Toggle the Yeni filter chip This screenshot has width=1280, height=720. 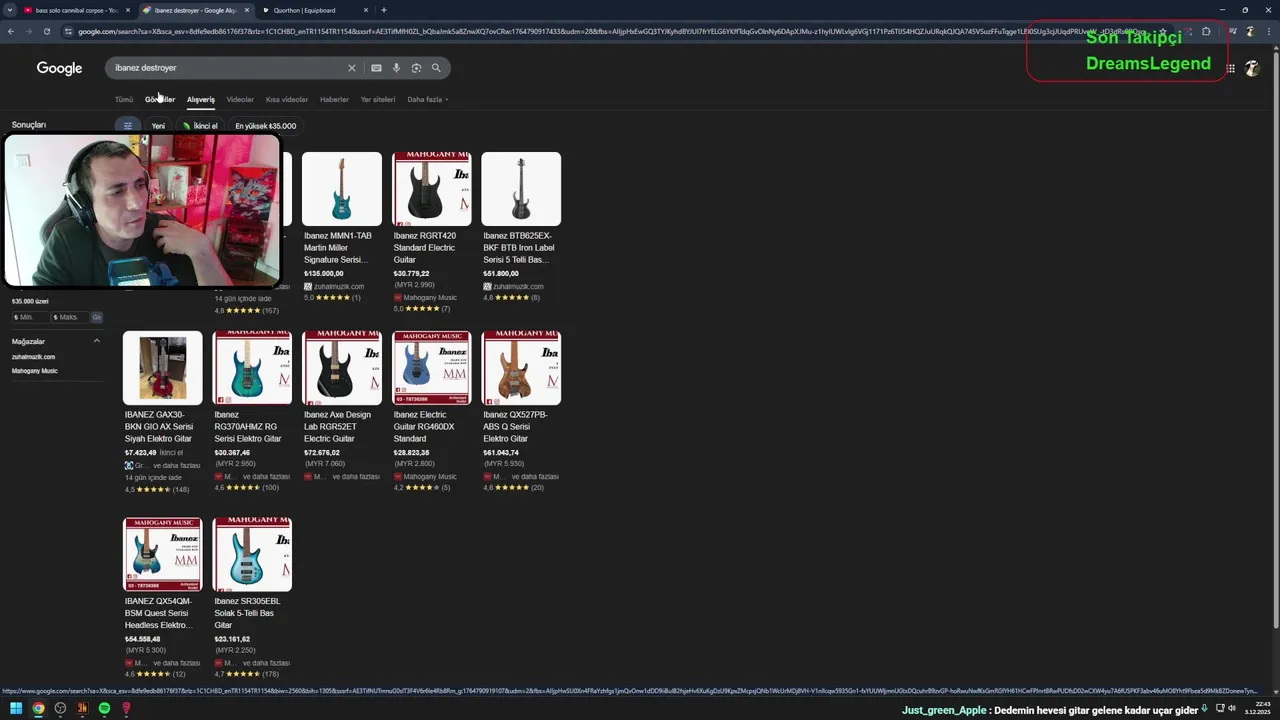(x=158, y=126)
